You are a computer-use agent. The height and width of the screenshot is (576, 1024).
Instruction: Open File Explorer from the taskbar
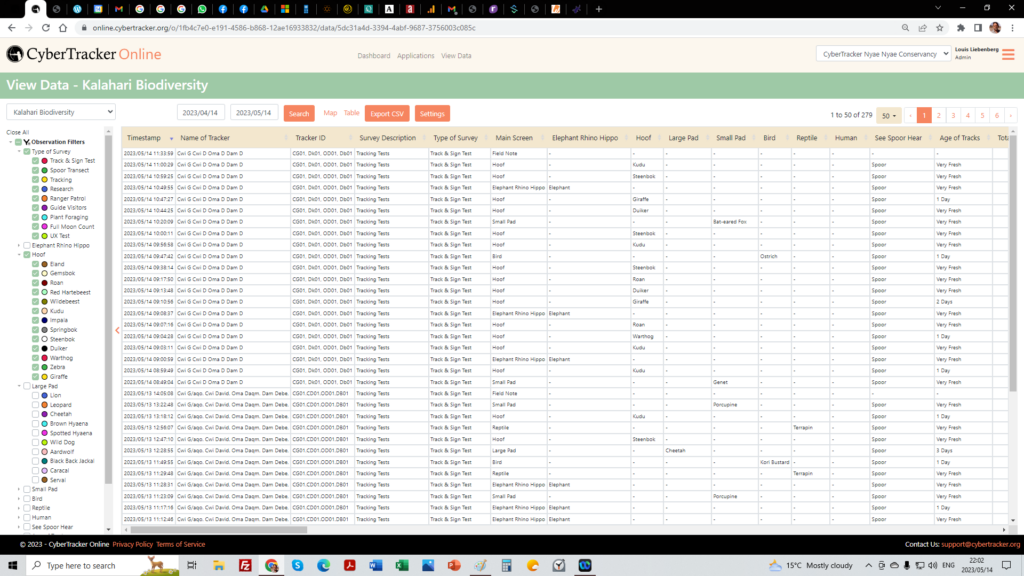[219, 566]
